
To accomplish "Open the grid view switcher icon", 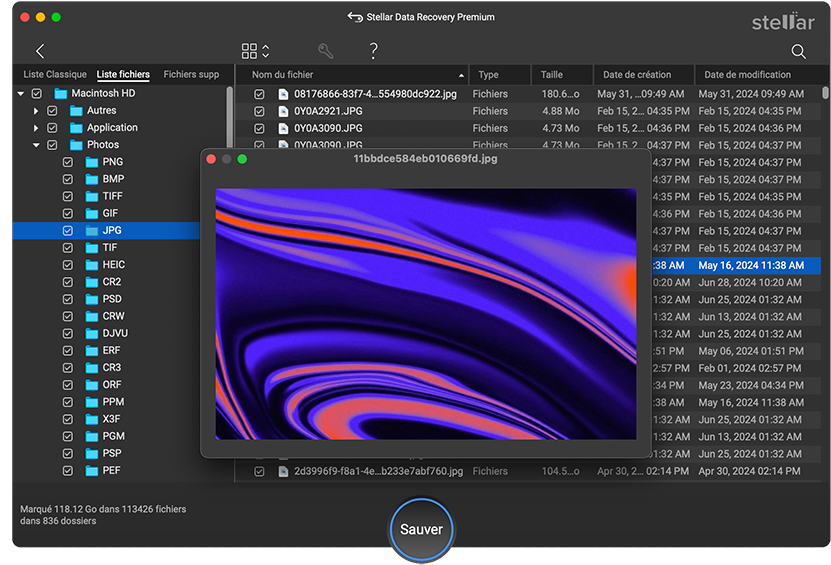I will click(249, 51).
